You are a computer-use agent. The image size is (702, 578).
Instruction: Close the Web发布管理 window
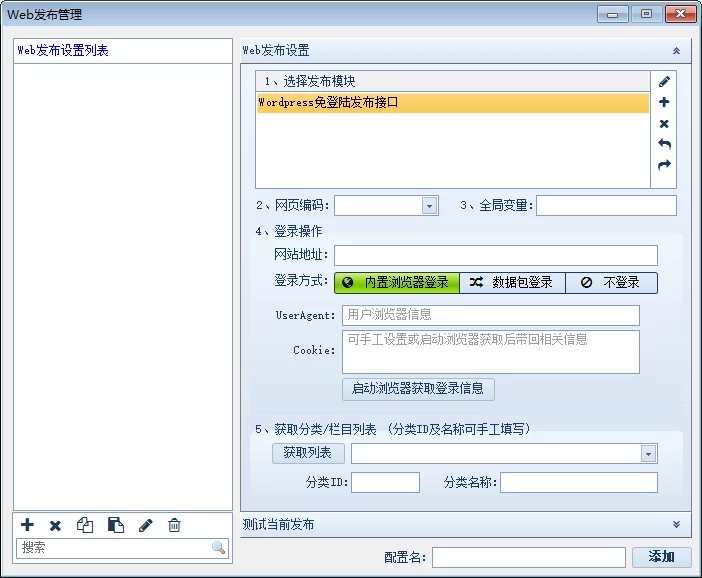(x=680, y=14)
